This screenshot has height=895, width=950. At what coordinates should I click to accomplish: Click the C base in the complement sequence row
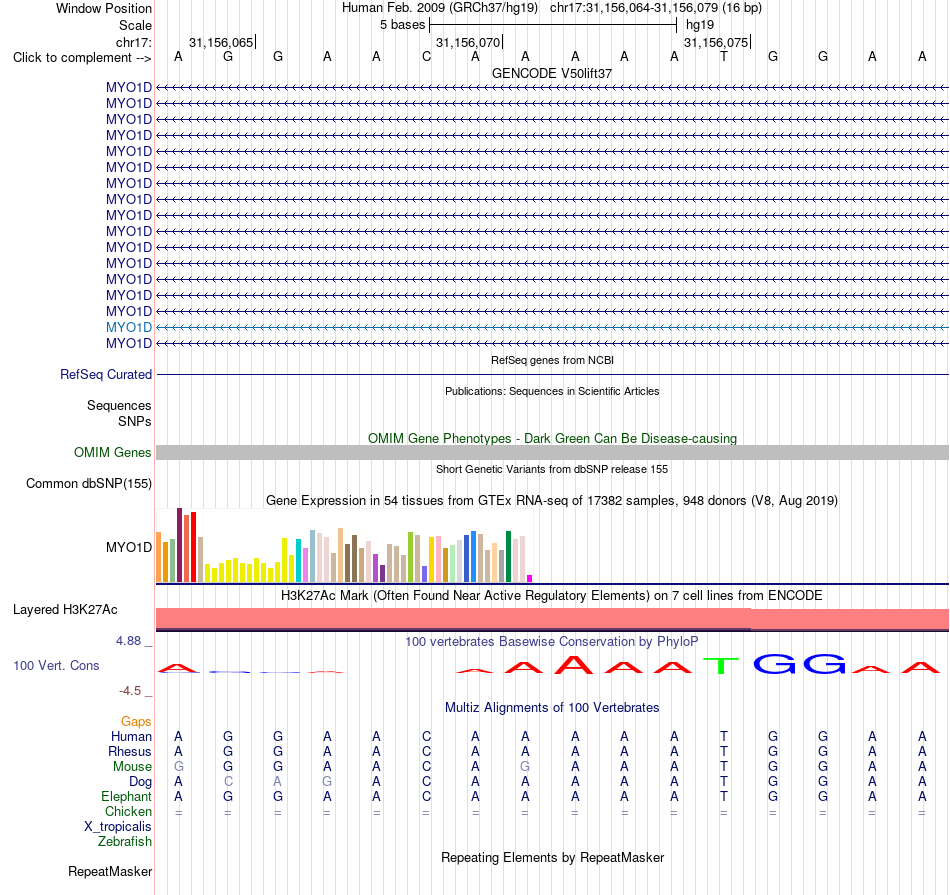coord(427,57)
